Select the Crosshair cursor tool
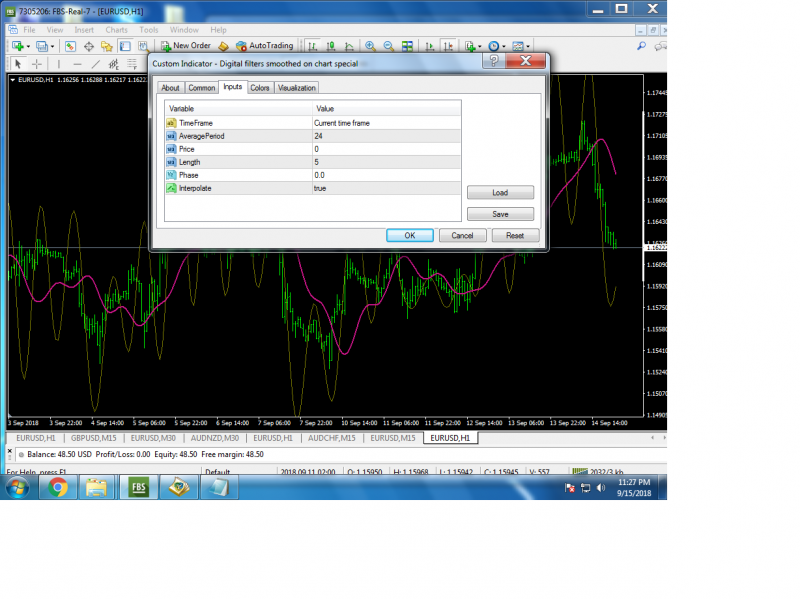Viewport: 800px width, 599px height. 37,64
